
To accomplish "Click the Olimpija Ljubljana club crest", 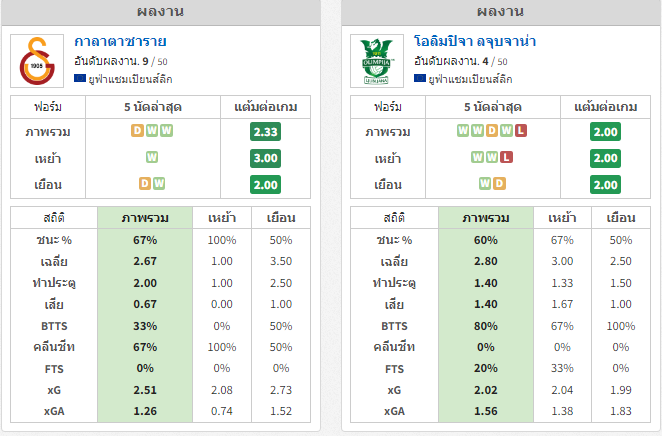I will tap(377, 61).
